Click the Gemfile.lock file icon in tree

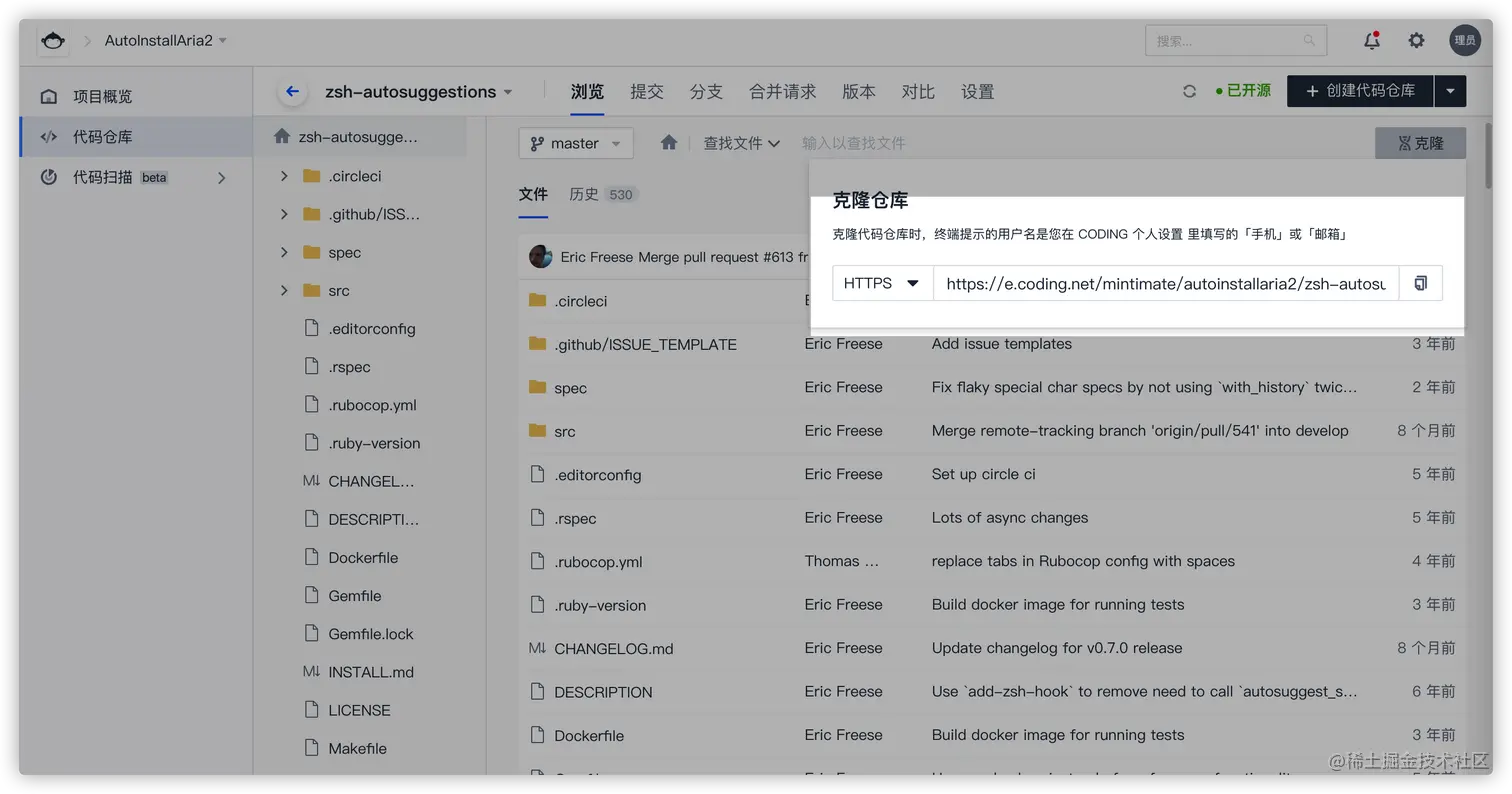click(x=311, y=633)
